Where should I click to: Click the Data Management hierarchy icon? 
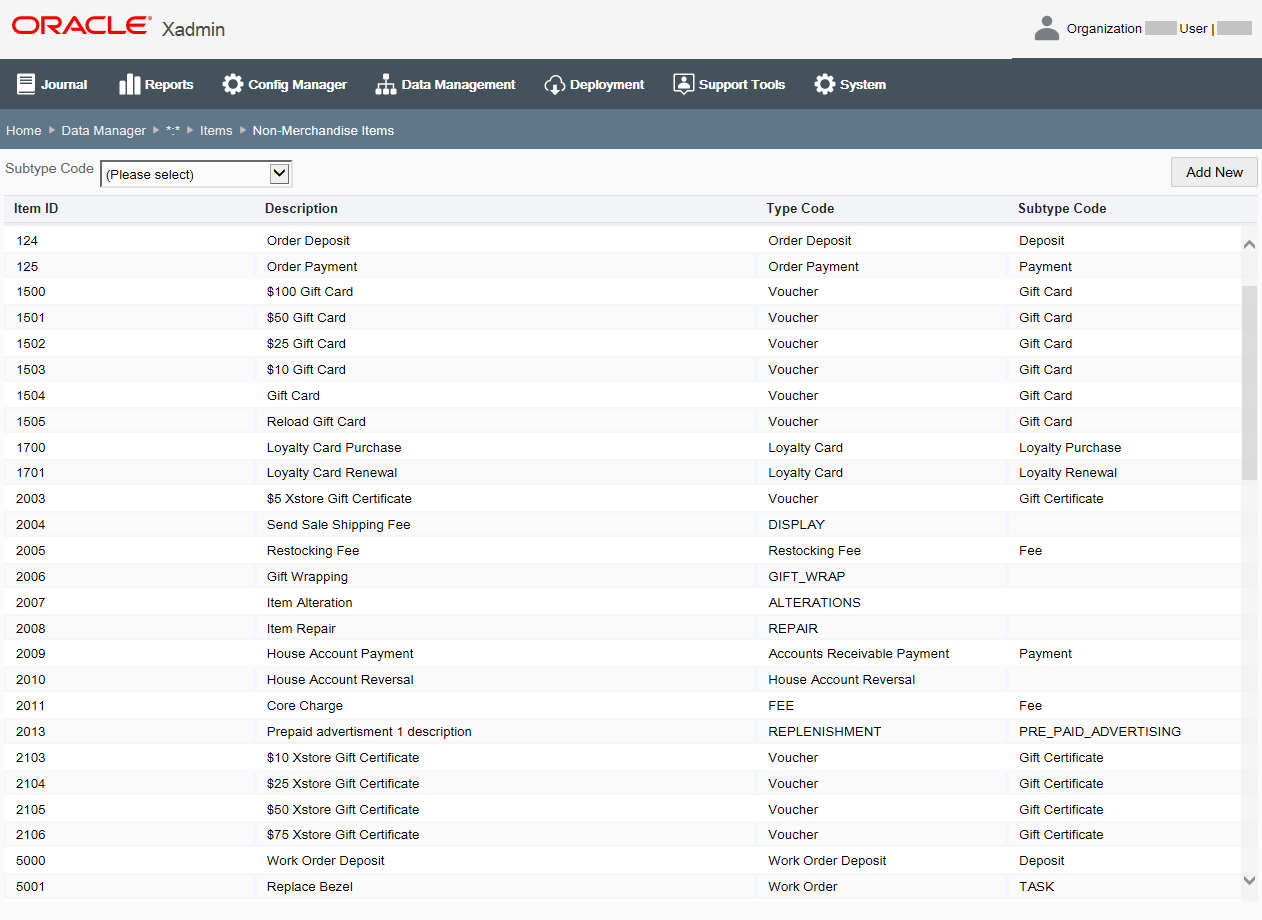point(386,84)
